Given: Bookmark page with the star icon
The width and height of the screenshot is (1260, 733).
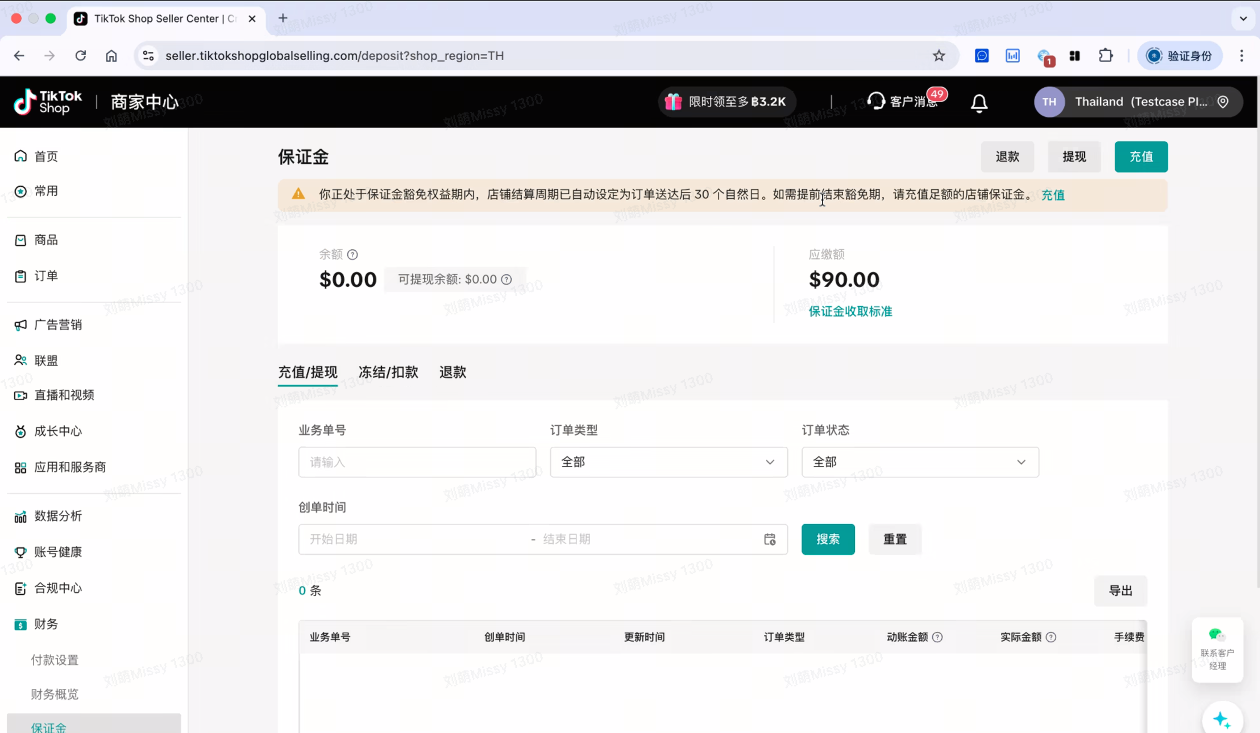Looking at the screenshot, I should pyautogui.click(x=938, y=56).
